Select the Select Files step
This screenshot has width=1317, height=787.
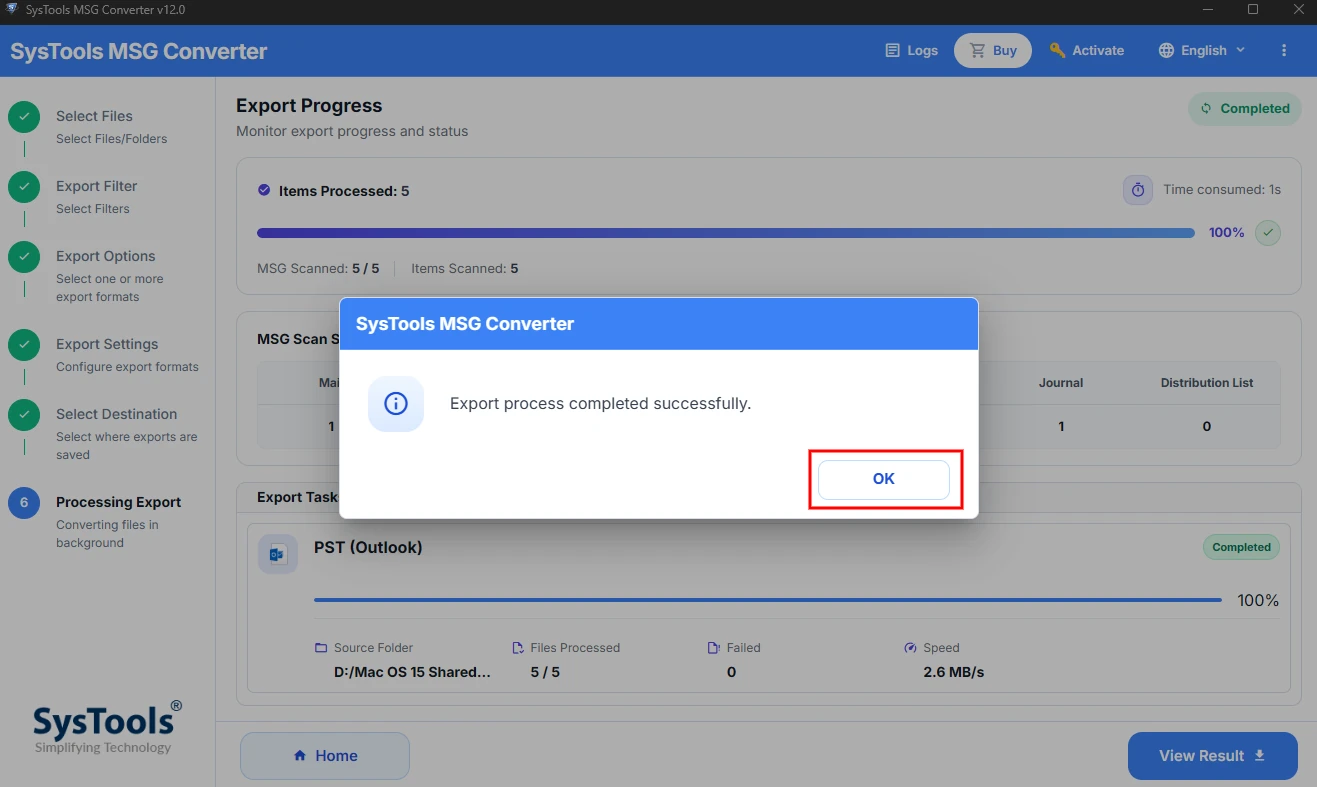click(111, 126)
